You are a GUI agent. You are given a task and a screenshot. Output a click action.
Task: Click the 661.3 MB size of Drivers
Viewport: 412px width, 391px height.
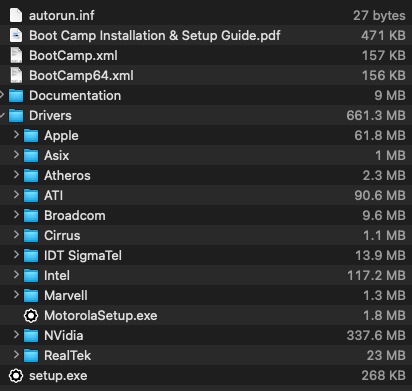[x=376, y=116]
